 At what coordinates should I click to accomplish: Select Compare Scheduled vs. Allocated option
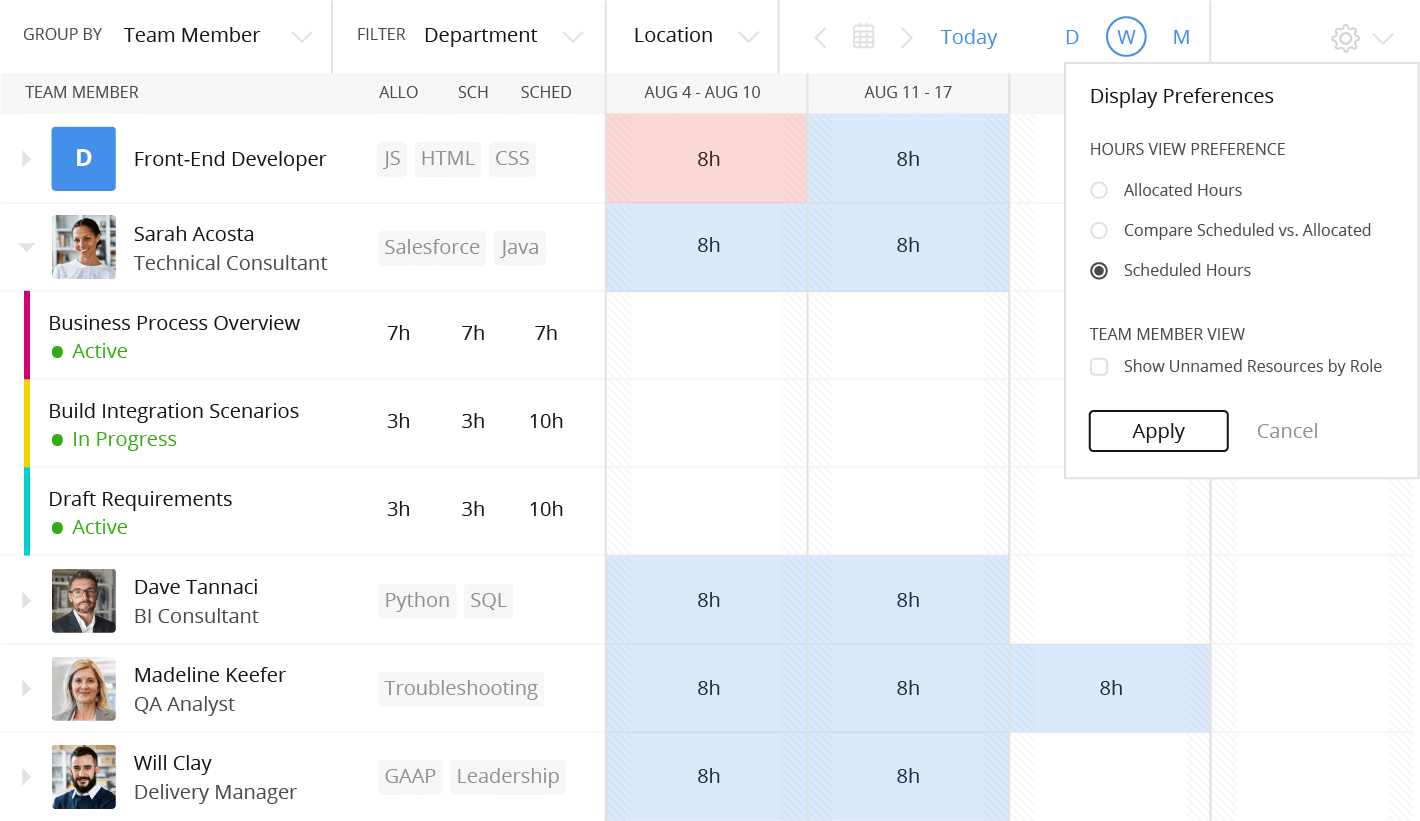(x=1099, y=230)
